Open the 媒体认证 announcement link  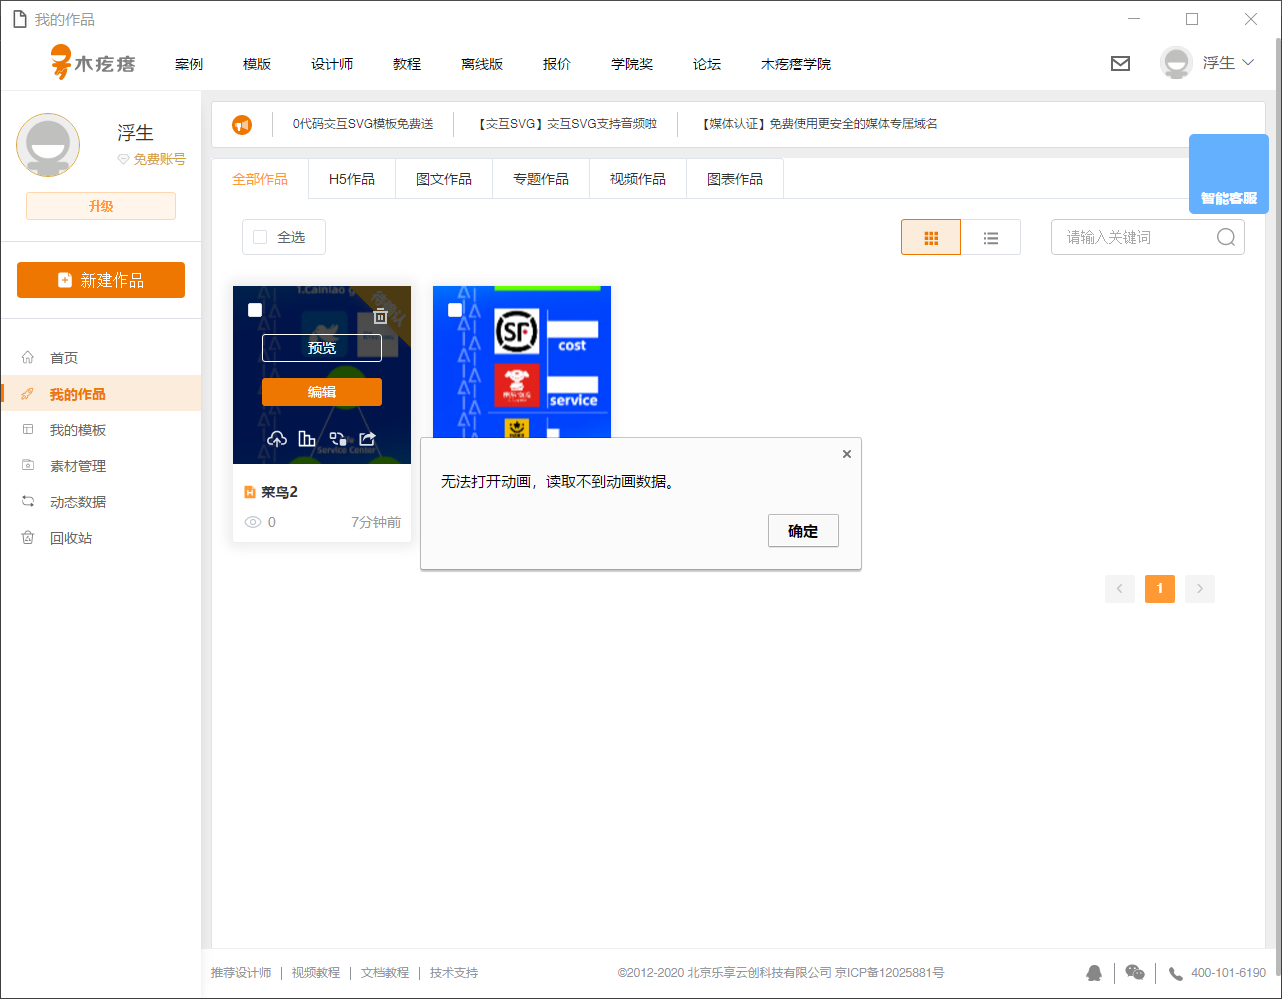coord(817,124)
